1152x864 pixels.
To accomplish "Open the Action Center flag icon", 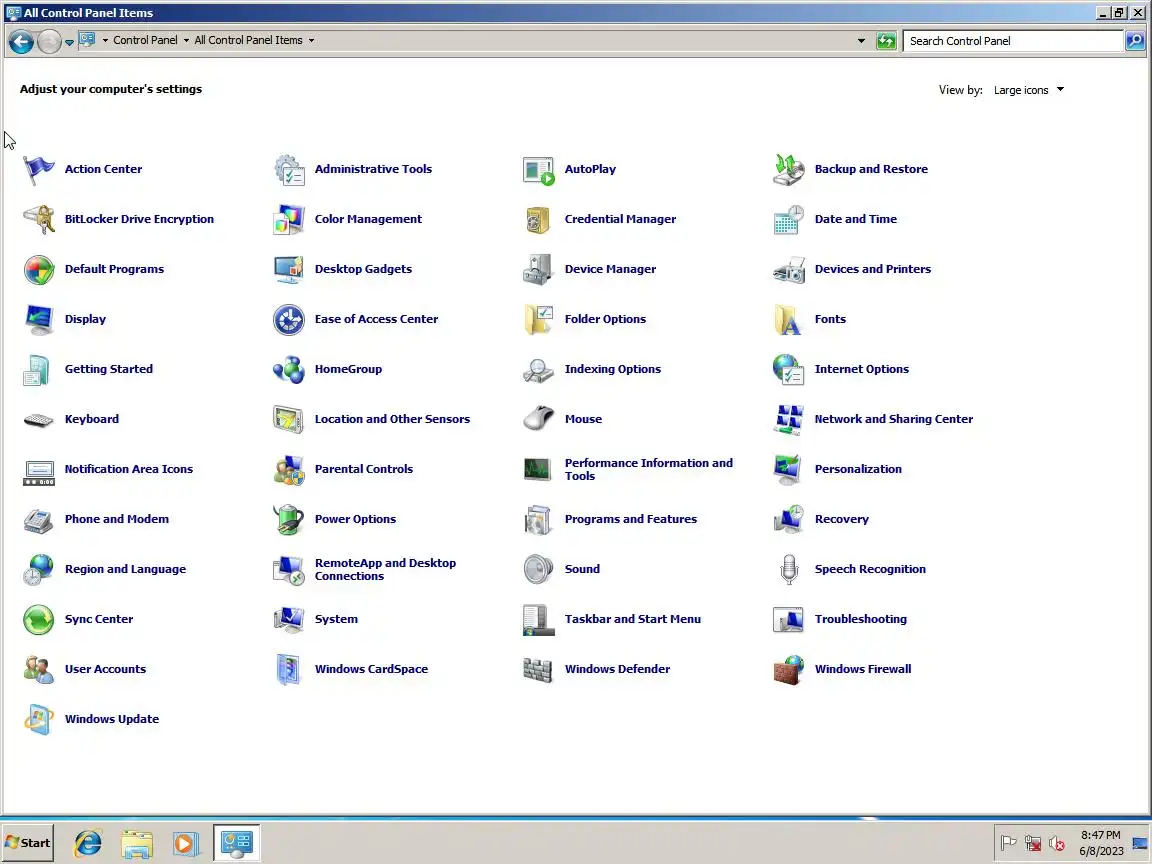I will 38,170.
